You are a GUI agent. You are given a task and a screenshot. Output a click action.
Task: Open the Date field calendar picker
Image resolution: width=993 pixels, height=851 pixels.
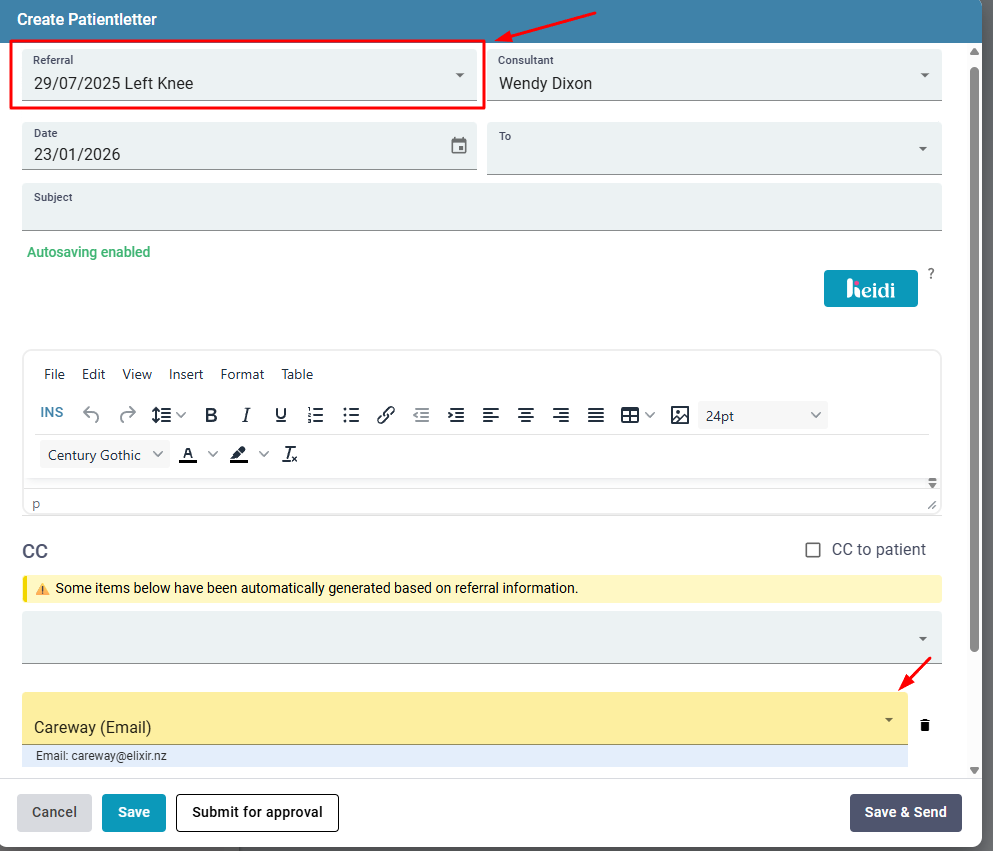(x=459, y=145)
